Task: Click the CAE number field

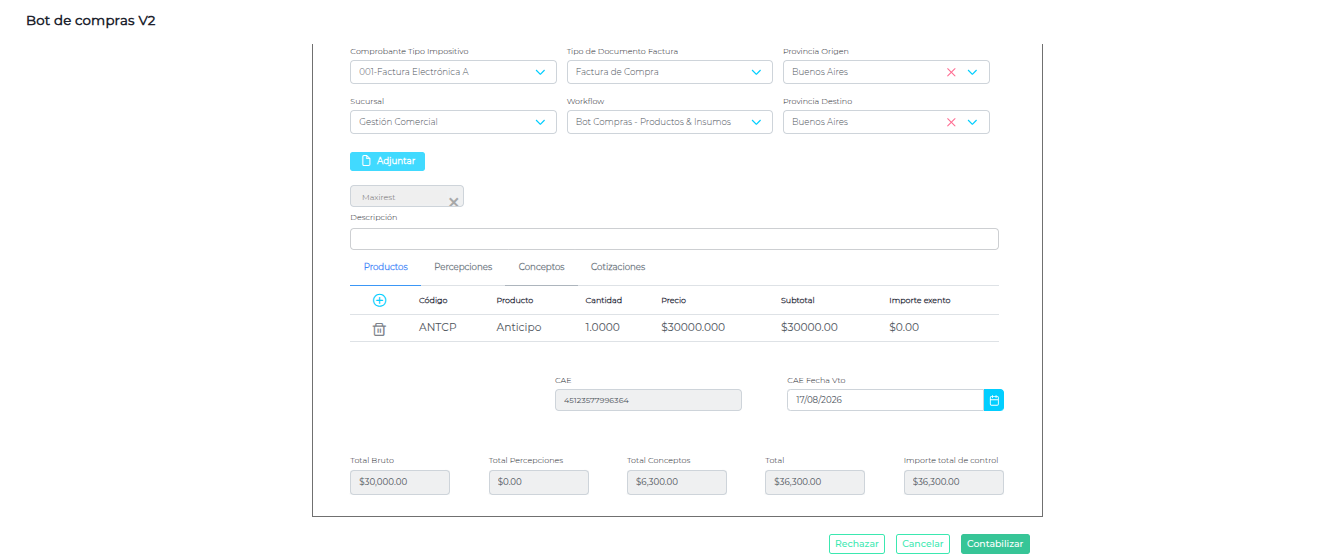Action: pyautogui.click(x=648, y=400)
